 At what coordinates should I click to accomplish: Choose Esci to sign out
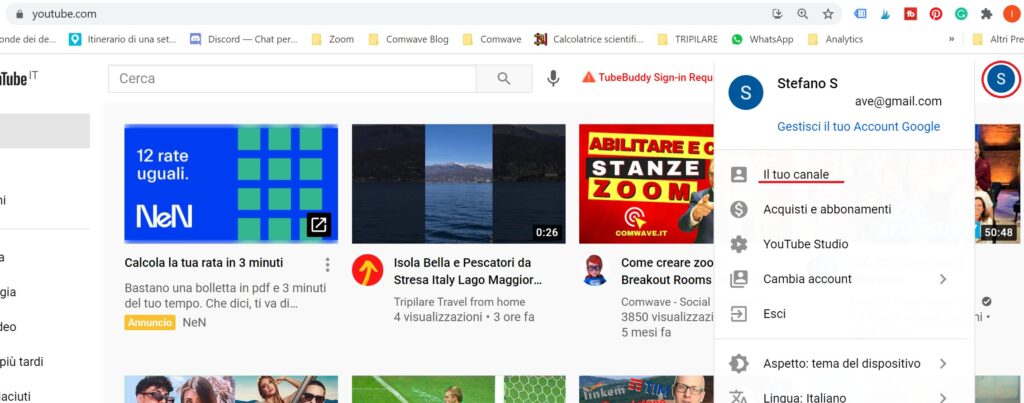pos(774,314)
